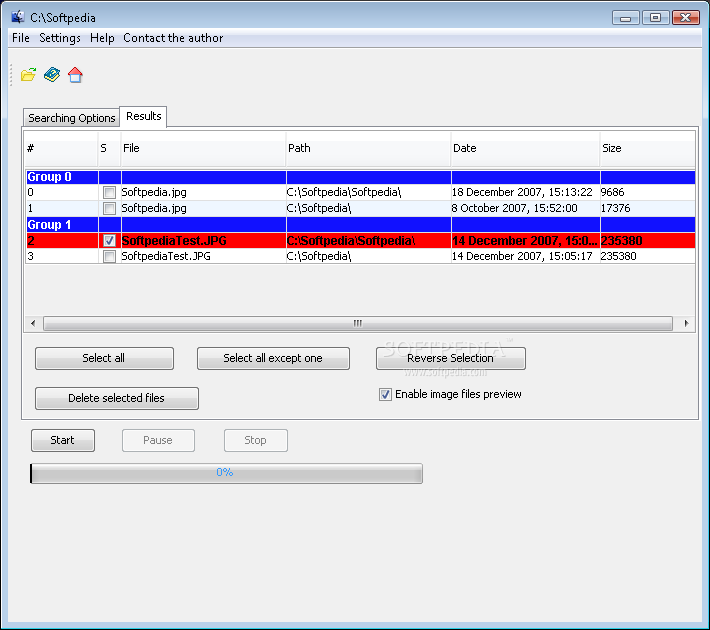Check the box for row 3 SoftpediaTest.JPG
710x630 pixels.
(x=109, y=256)
